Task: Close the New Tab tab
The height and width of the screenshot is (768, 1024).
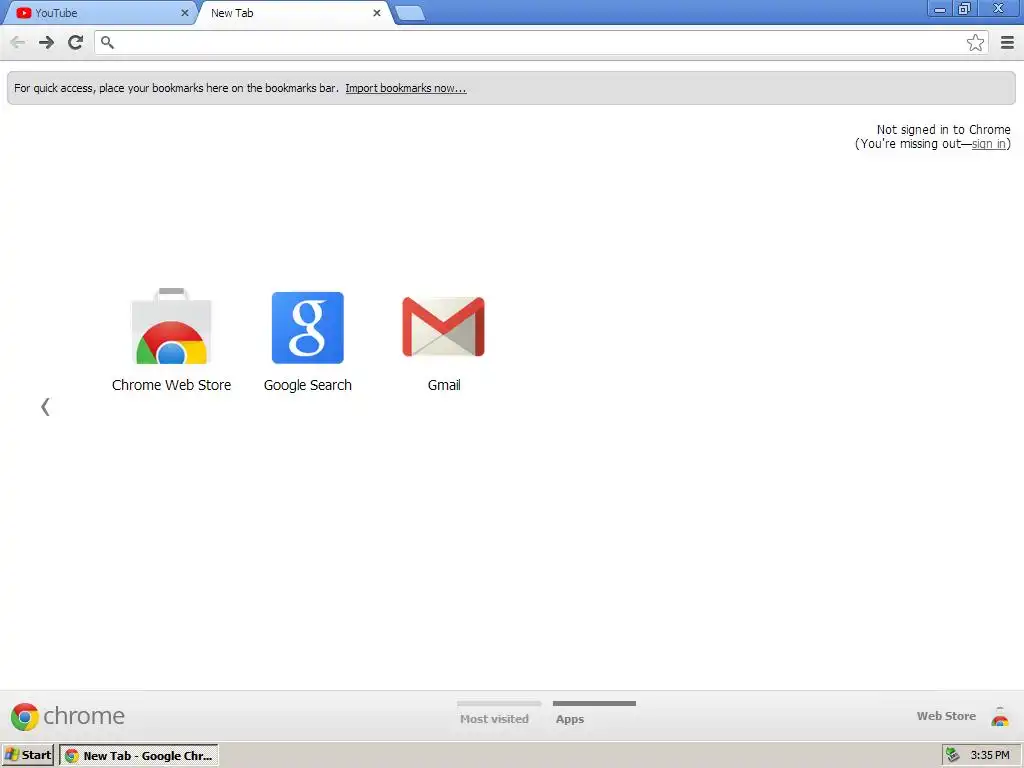Action: pyautogui.click(x=377, y=13)
